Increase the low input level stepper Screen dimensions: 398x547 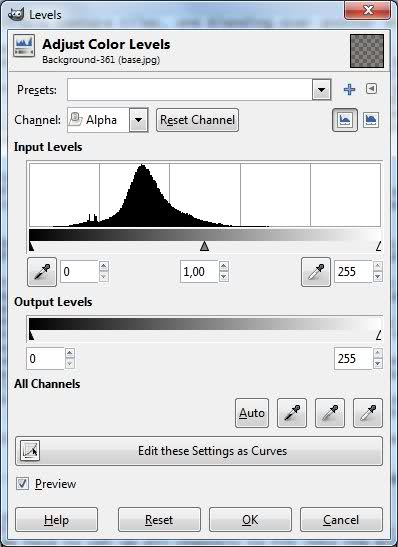coord(104,266)
